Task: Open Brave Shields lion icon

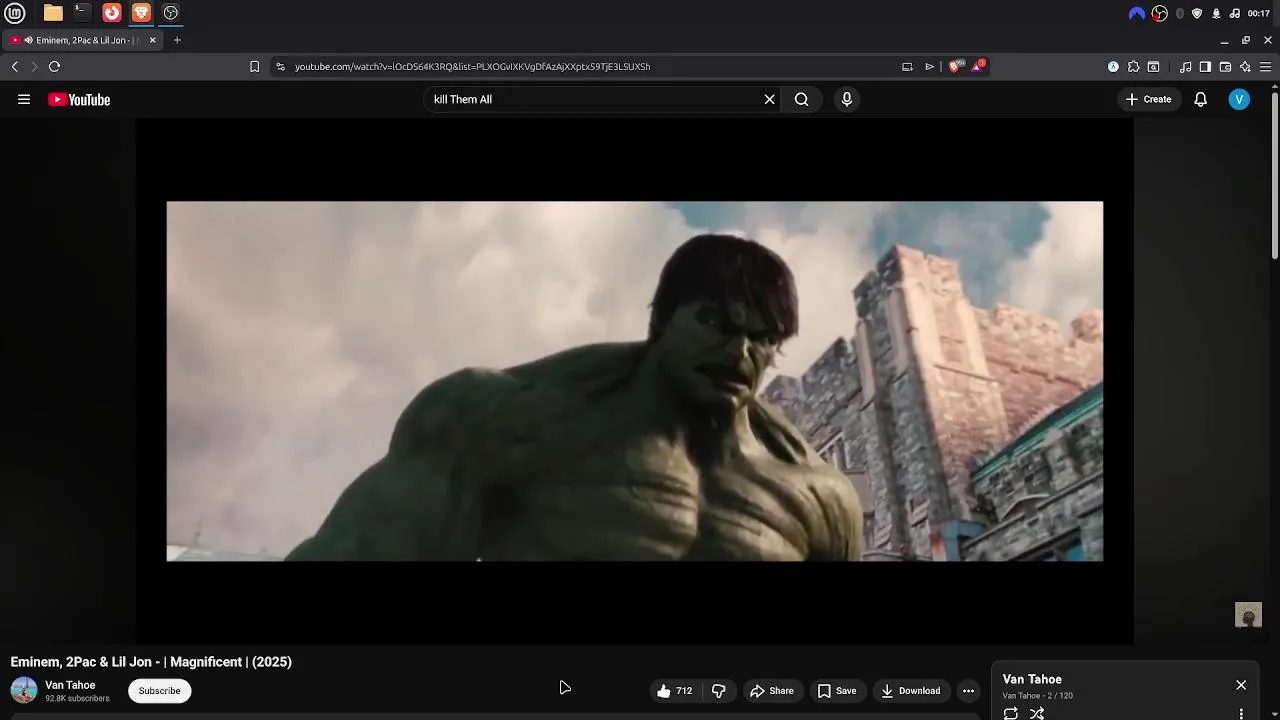Action: (x=955, y=67)
